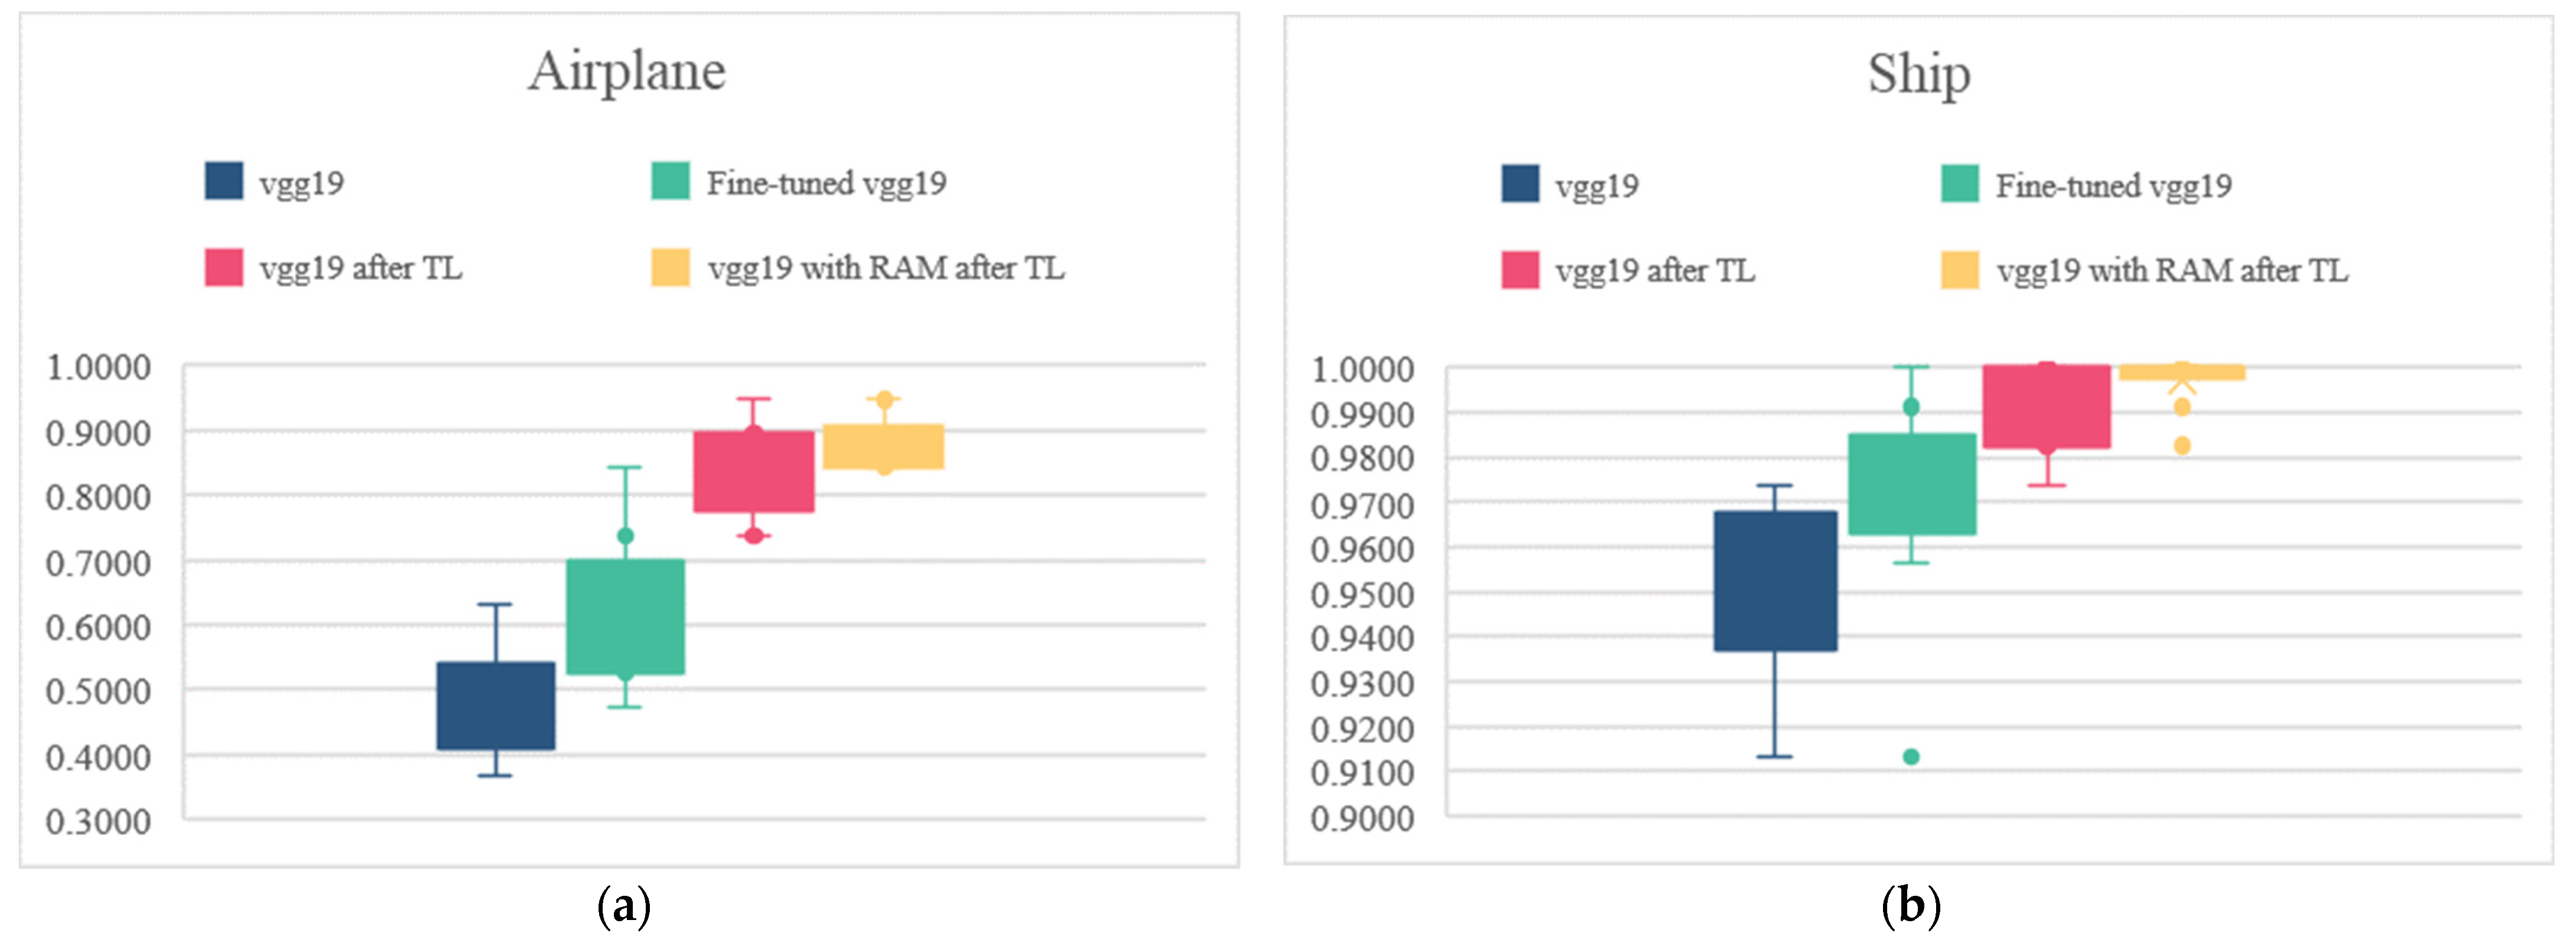Select the blue vgg19 box in Ship plot
Viewport: 2576px width, 946px height.
pos(1775,581)
